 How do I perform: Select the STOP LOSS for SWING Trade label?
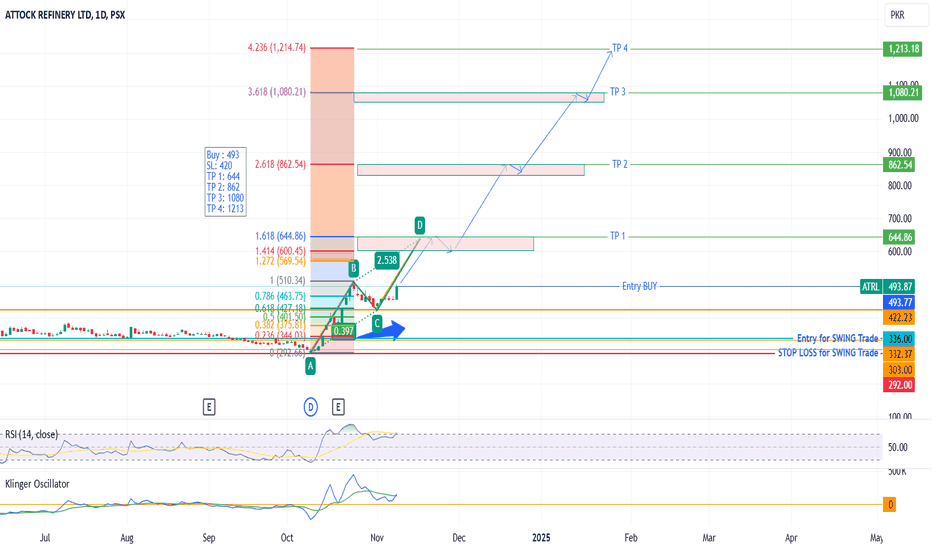pyautogui.click(x=828, y=353)
